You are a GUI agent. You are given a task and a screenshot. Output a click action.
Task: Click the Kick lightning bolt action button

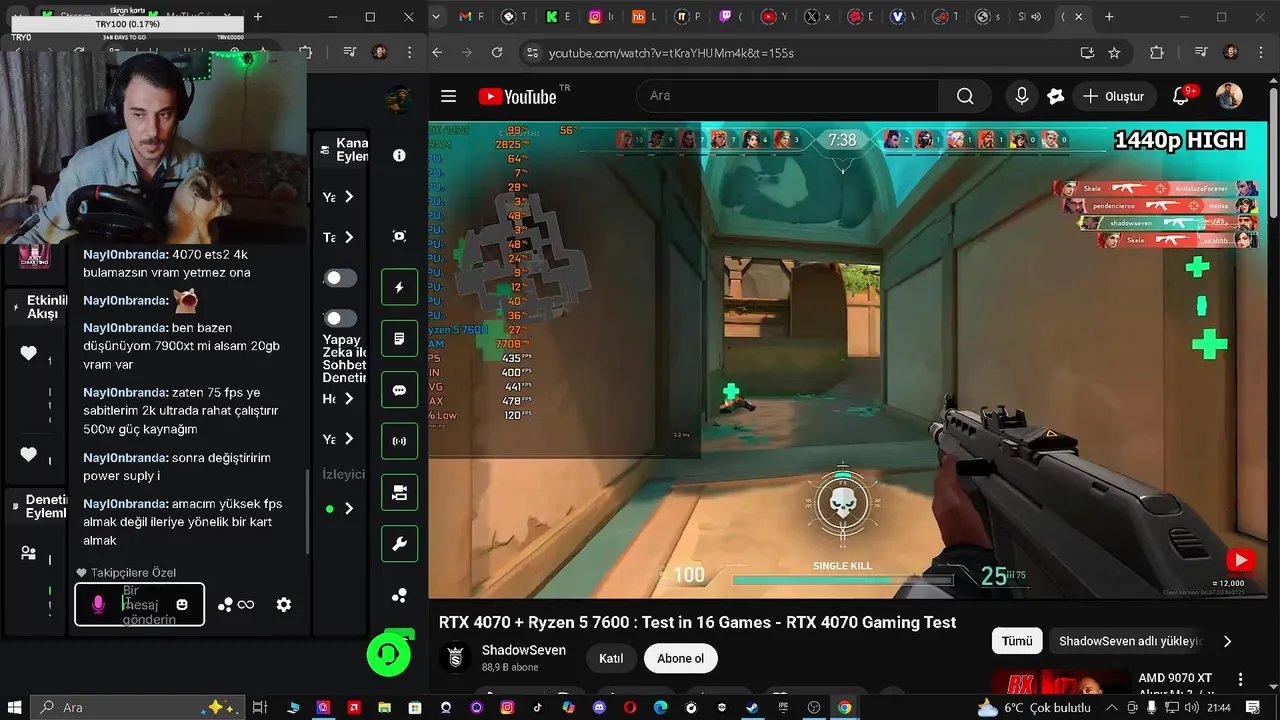[x=399, y=287]
